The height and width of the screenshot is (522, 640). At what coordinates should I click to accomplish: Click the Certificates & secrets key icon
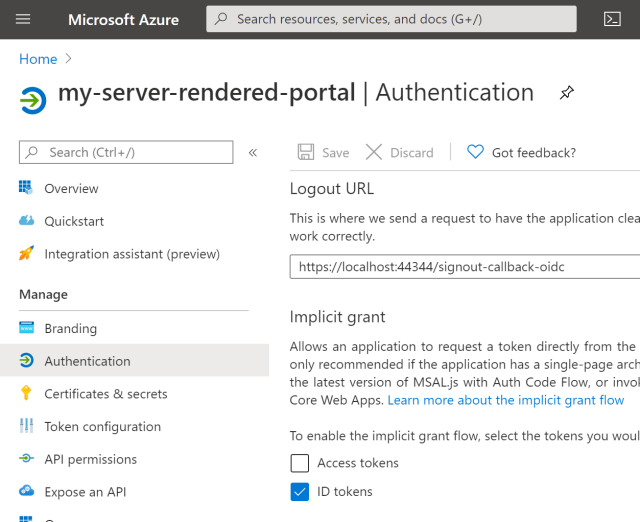coord(26,394)
